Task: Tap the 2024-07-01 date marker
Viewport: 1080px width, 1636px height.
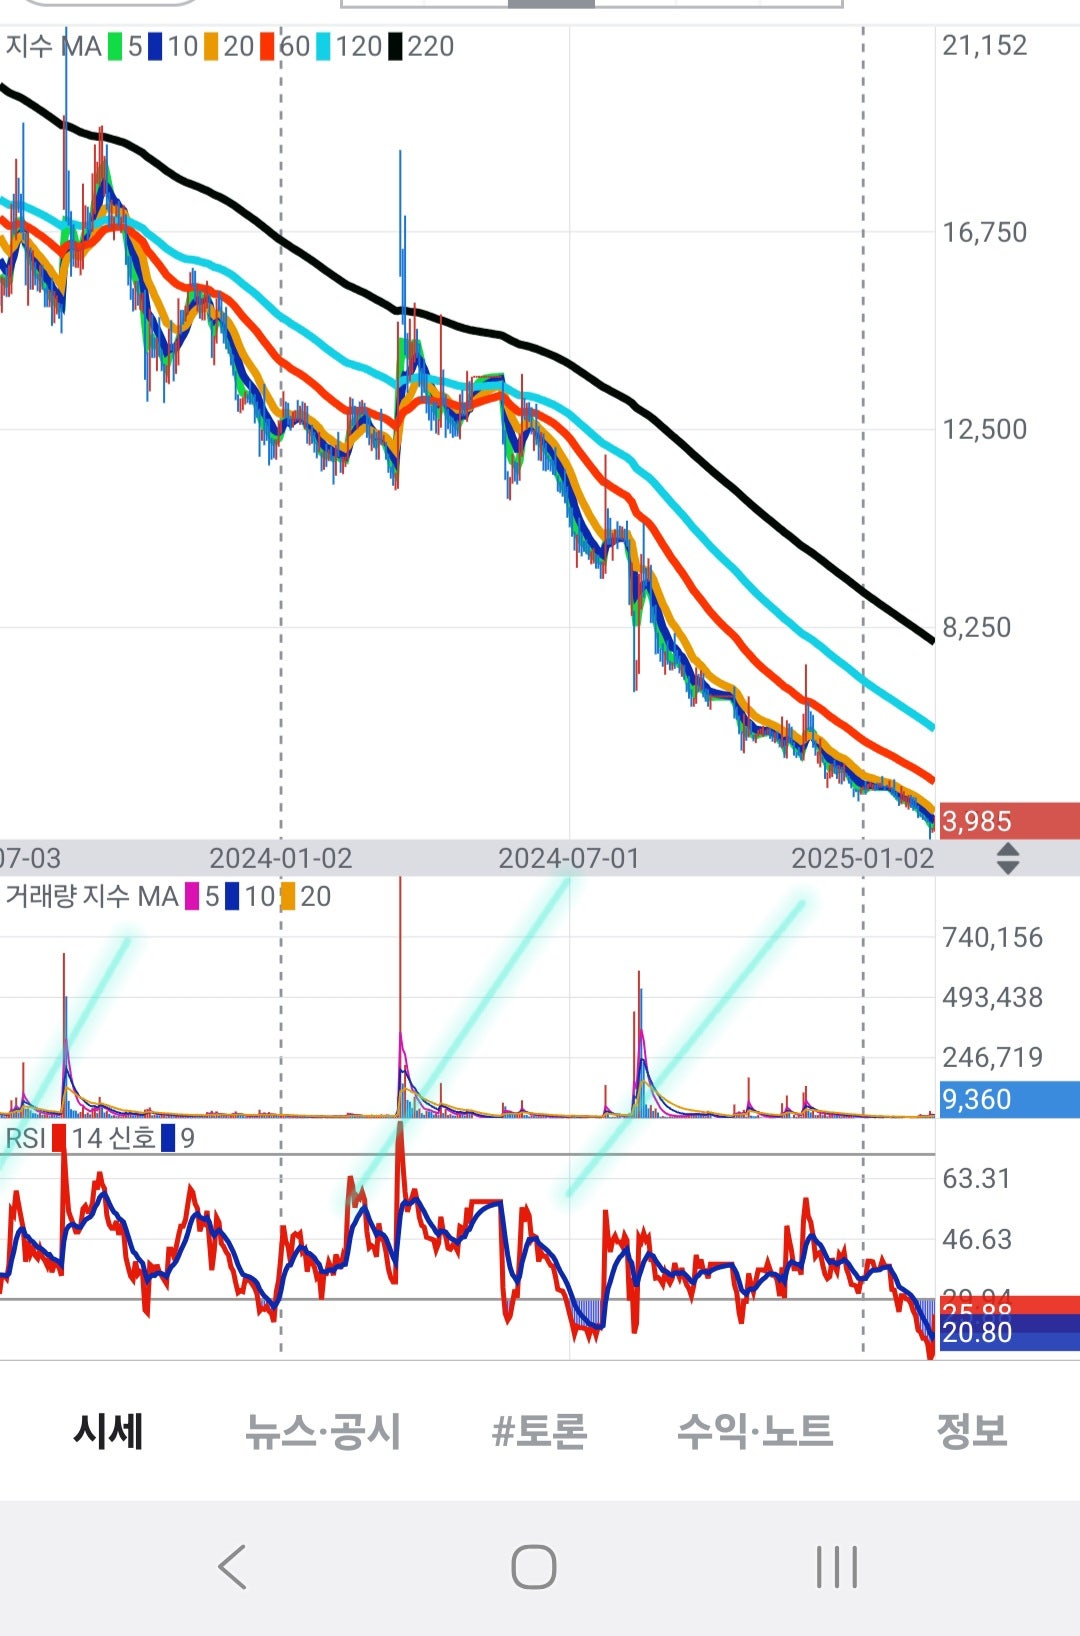Action: [569, 858]
